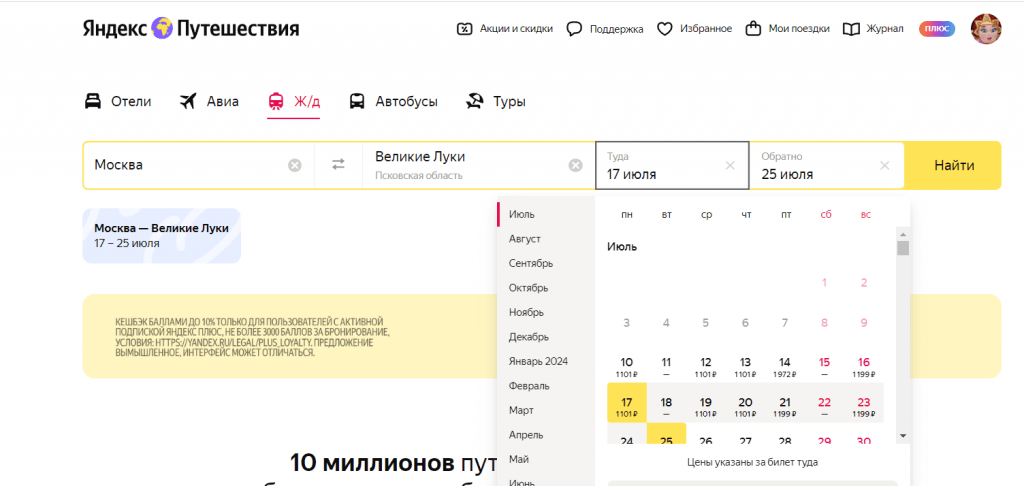Viewport: 1024px width, 486px height.
Task: Click the Авиа airplane icon
Action: (x=188, y=101)
